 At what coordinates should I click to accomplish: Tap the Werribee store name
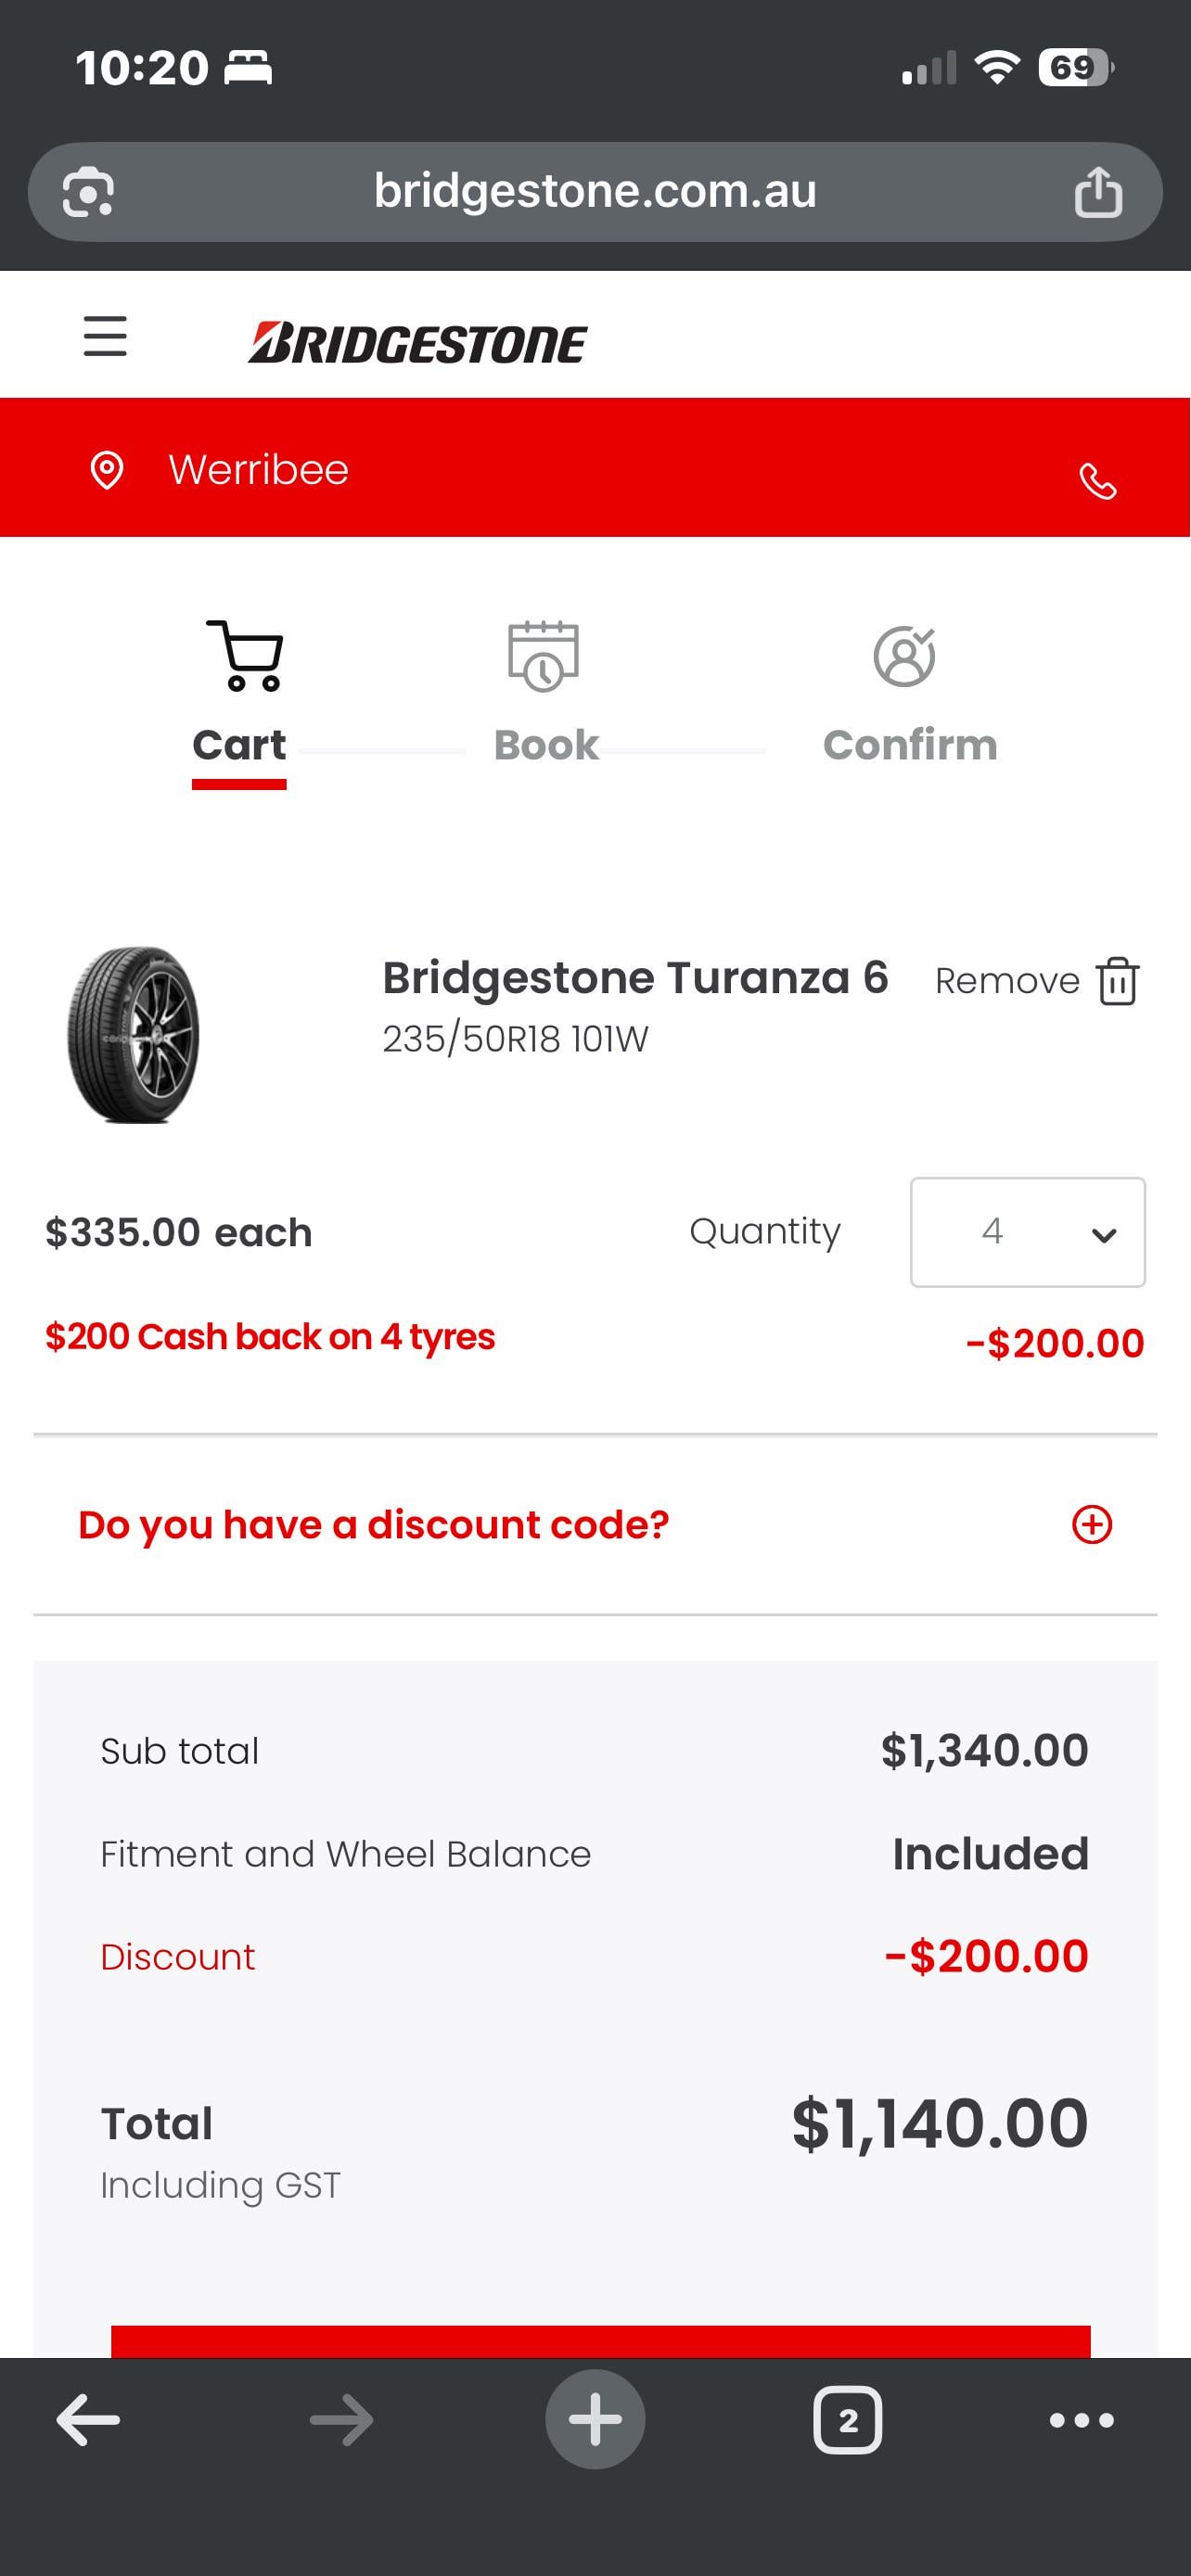point(258,470)
